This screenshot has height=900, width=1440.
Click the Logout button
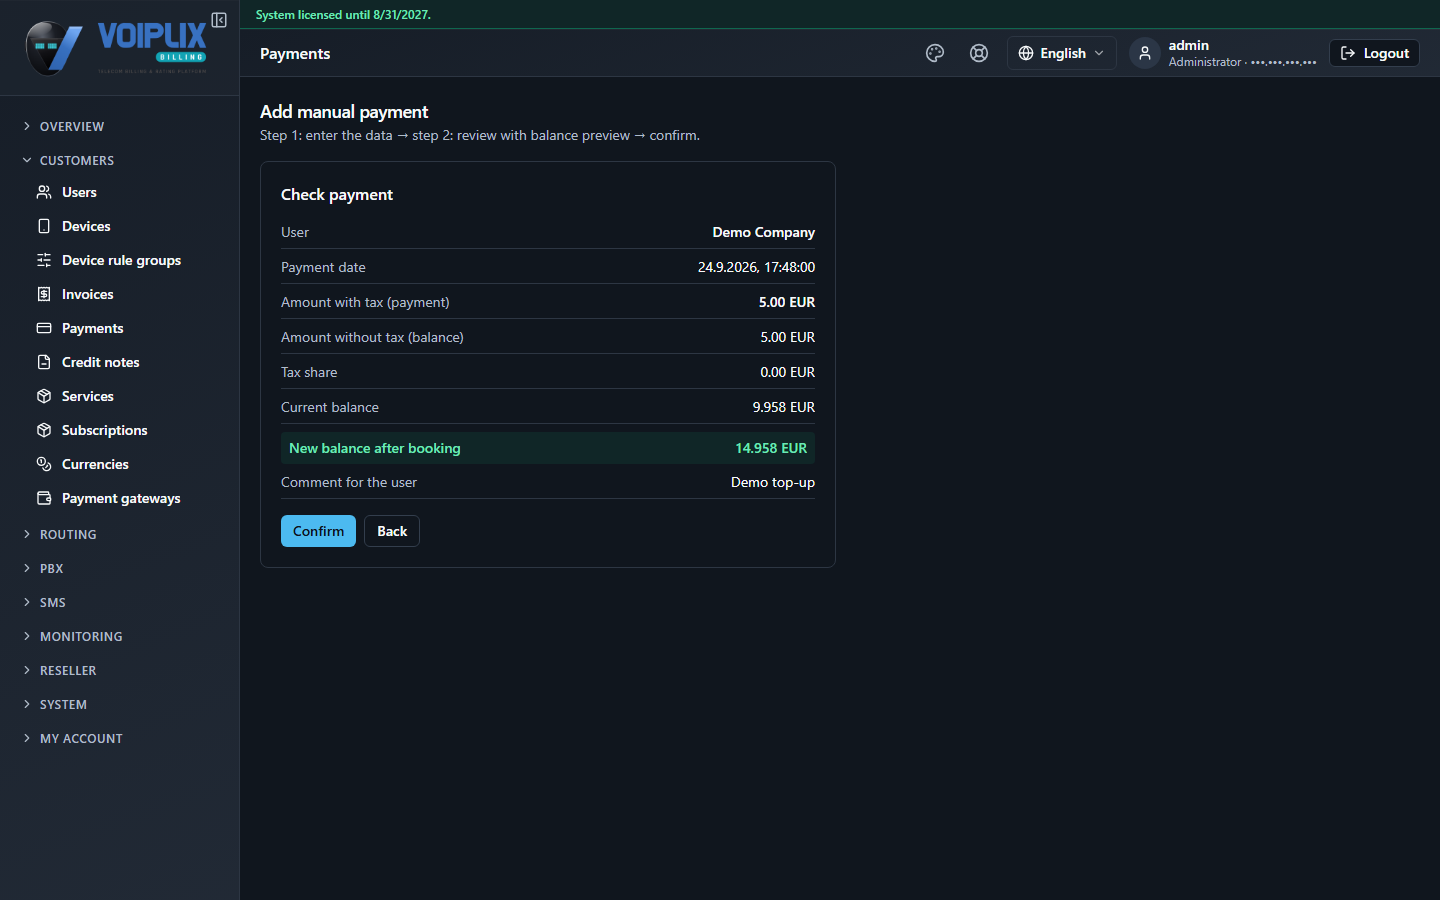[1374, 53]
